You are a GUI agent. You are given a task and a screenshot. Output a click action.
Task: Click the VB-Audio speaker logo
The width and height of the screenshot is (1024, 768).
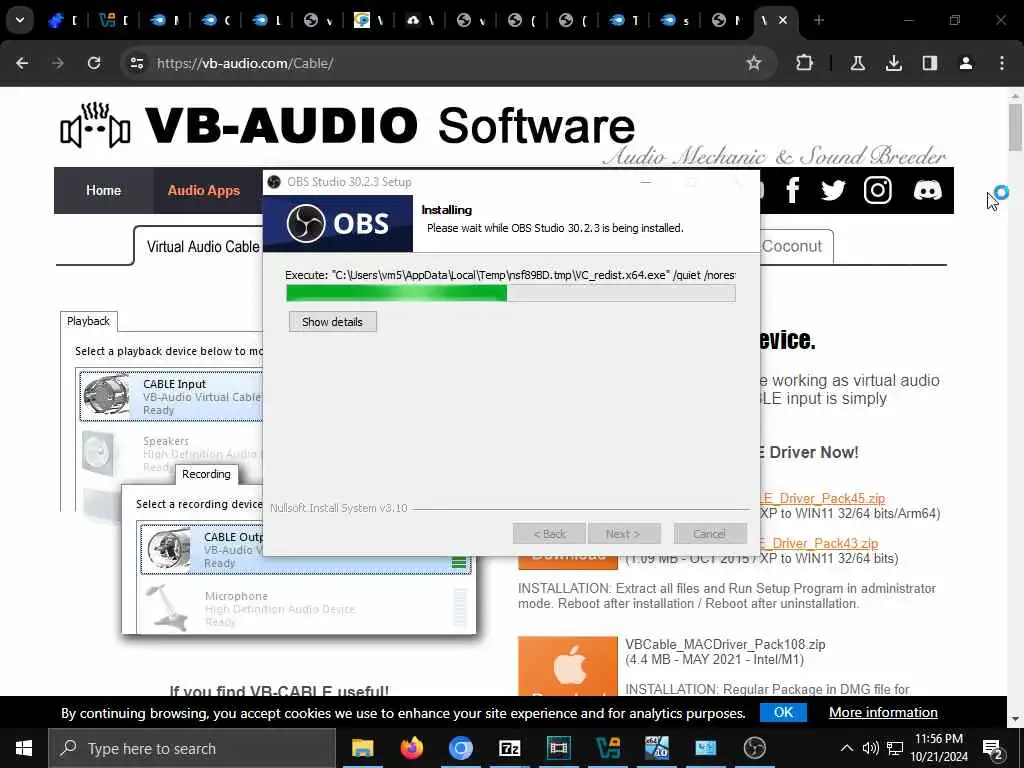95,125
